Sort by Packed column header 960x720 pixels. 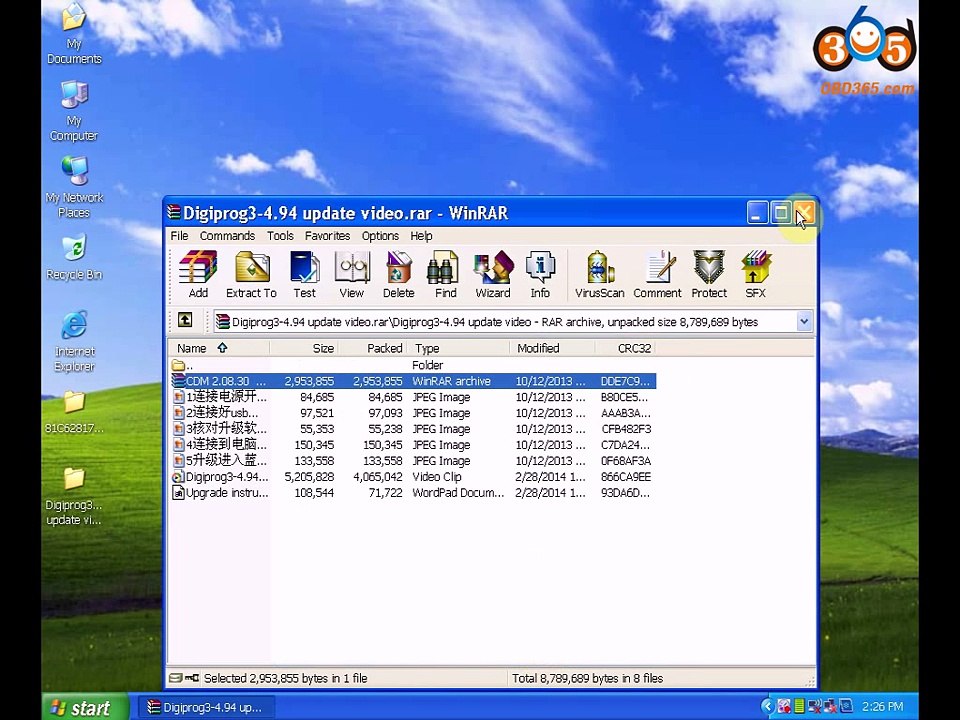tap(373, 348)
